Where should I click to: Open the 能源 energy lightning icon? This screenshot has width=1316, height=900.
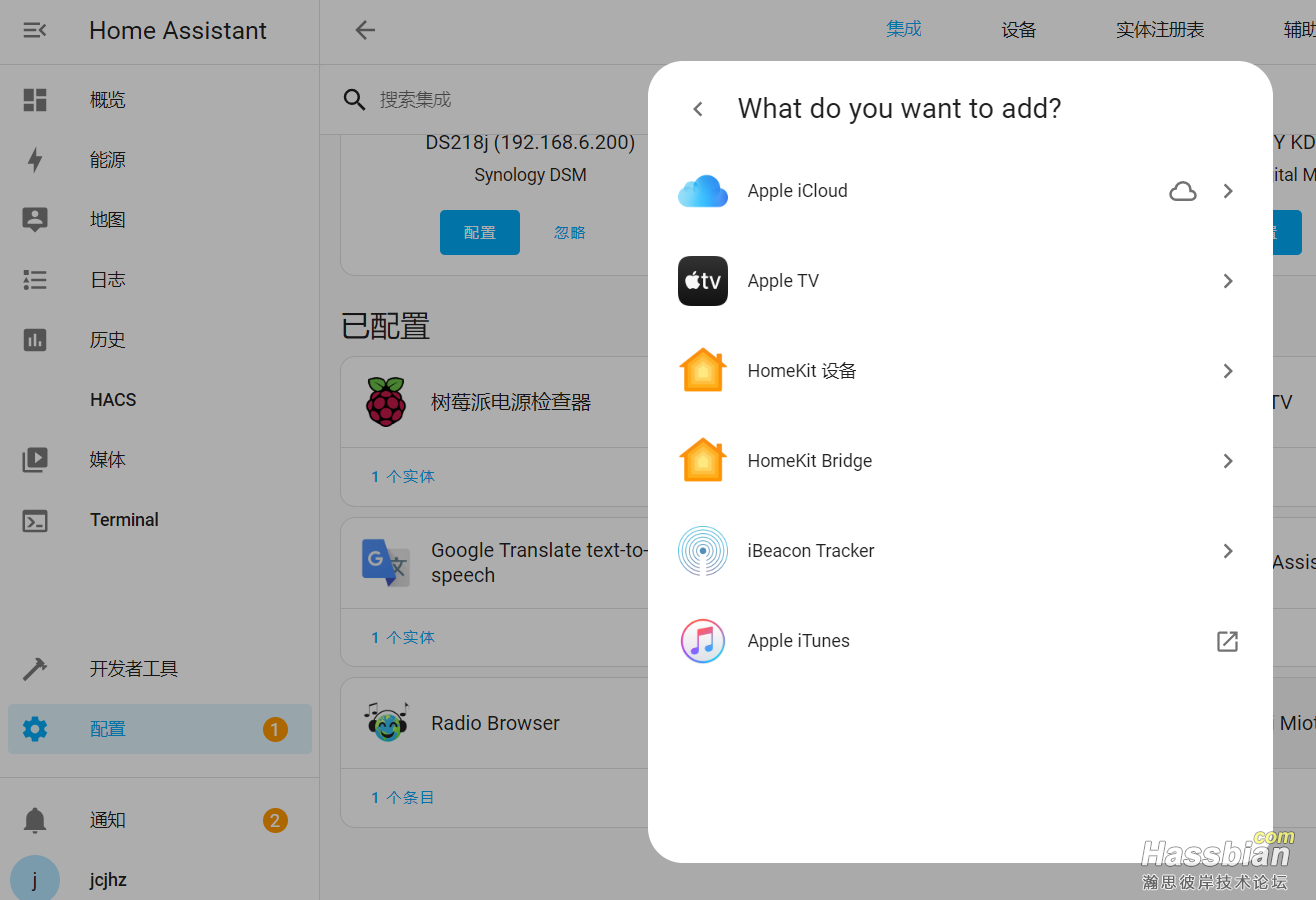[x=35, y=160]
